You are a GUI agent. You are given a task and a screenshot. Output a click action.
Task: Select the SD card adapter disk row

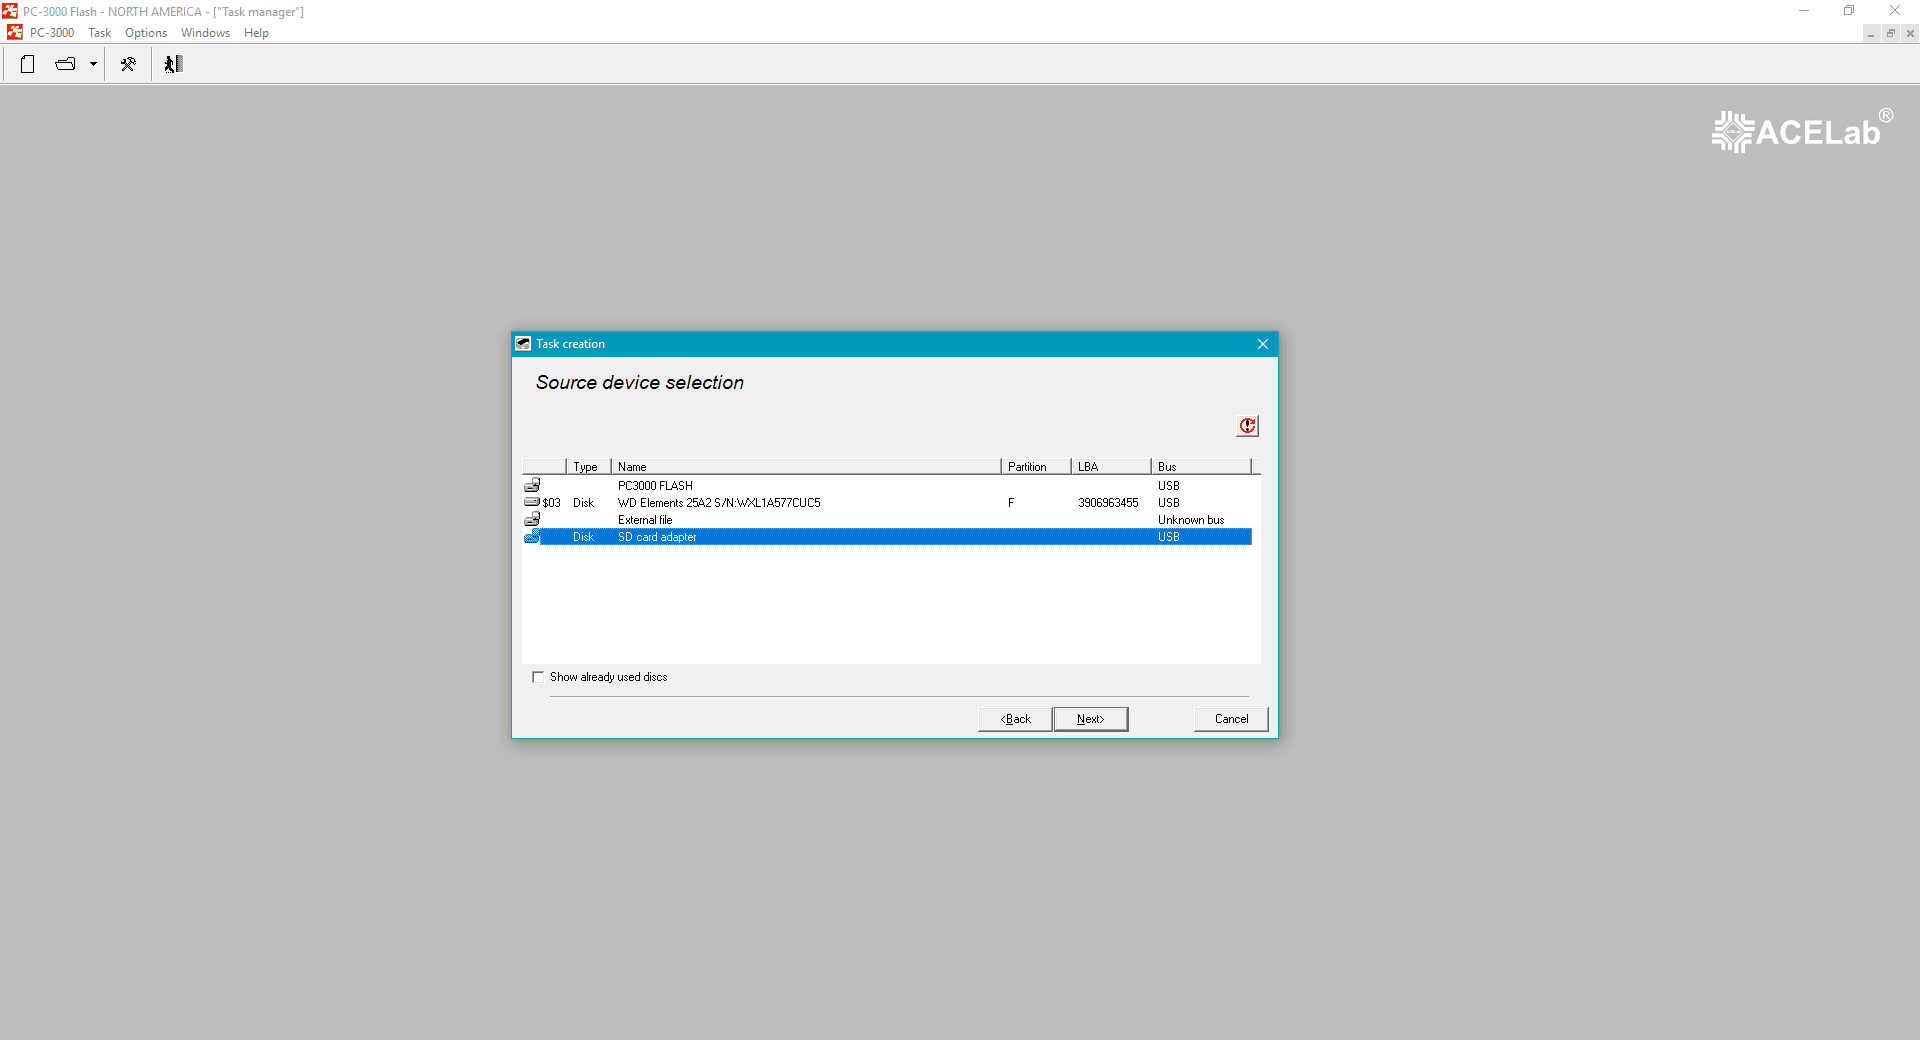(887, 537)
